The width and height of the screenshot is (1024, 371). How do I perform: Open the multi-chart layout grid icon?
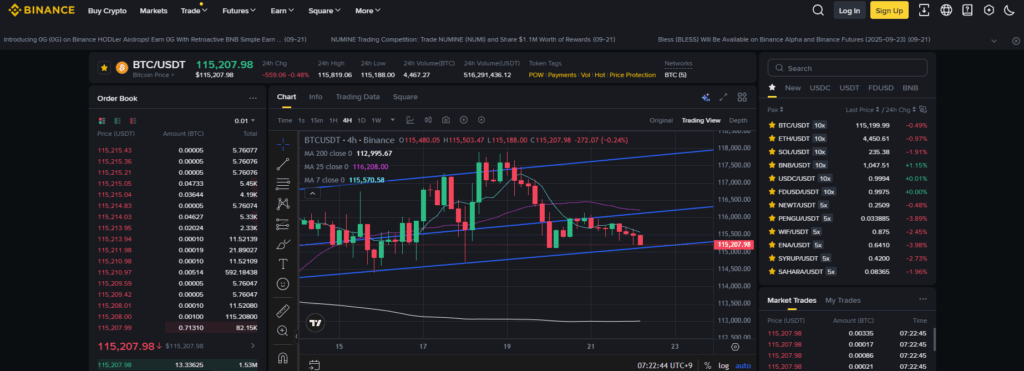pyautogui.click(x=742, y=97)
